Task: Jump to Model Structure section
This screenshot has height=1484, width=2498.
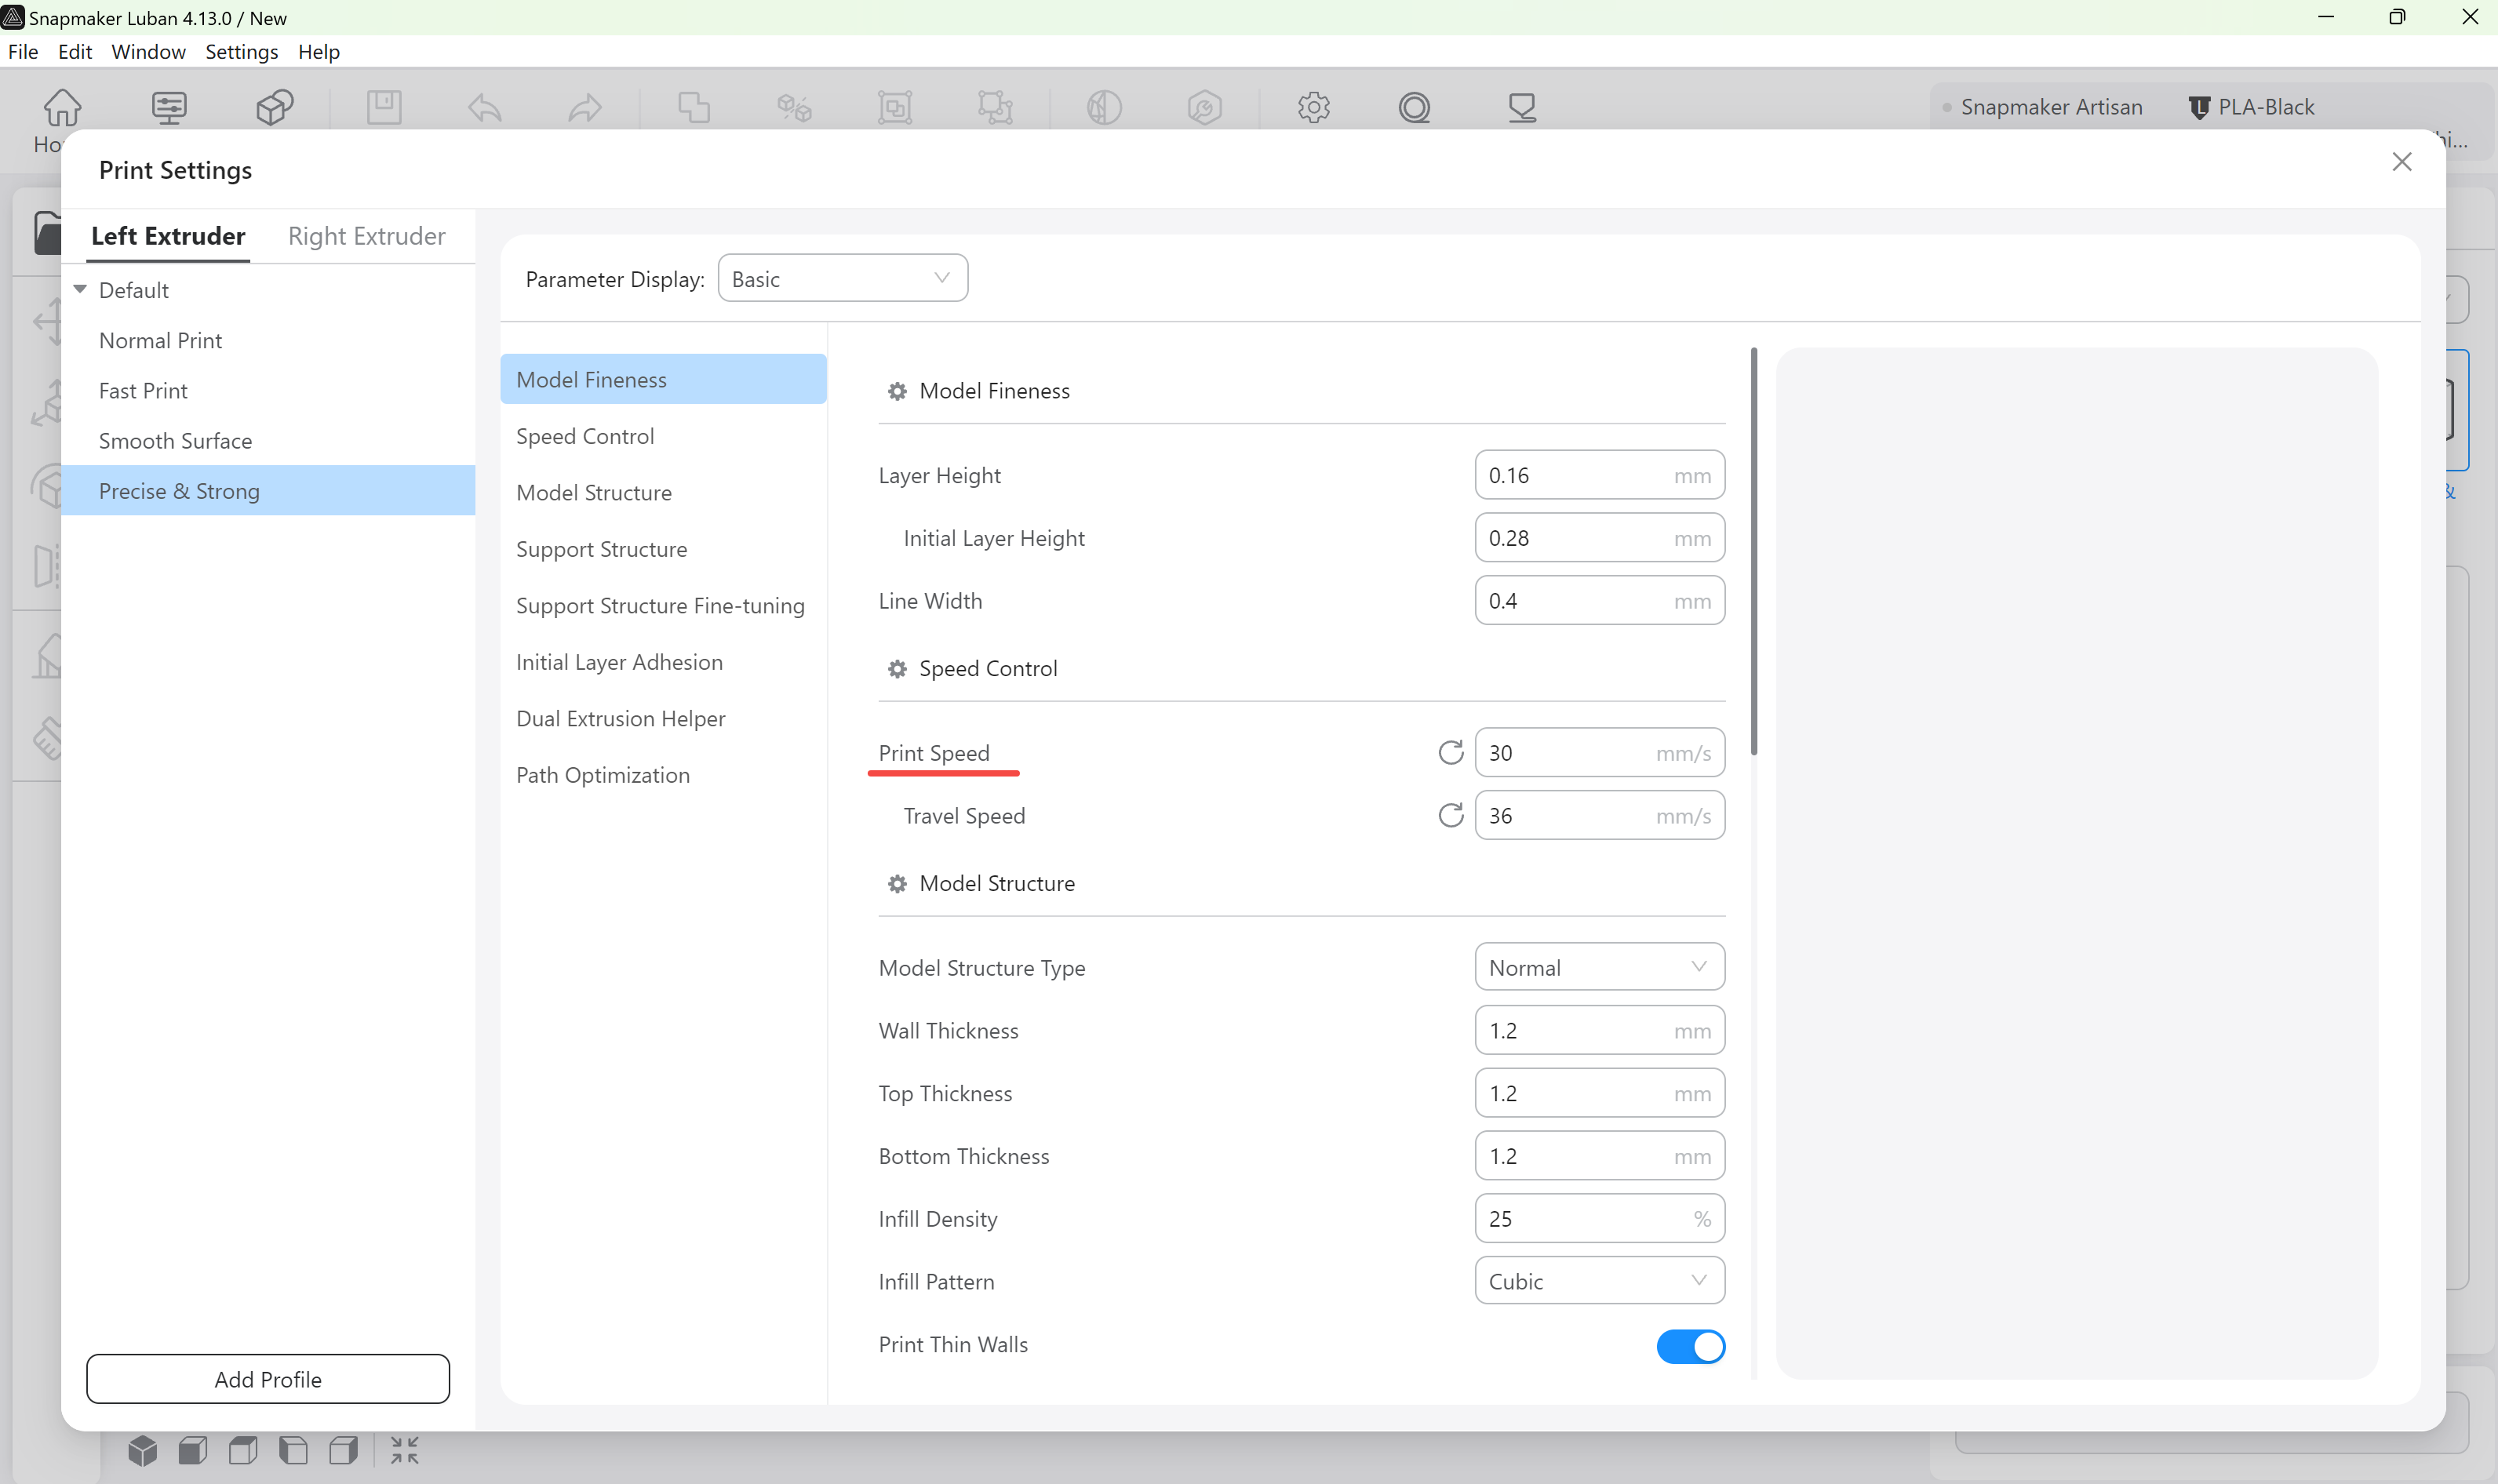Action: (x=663, y=492)
